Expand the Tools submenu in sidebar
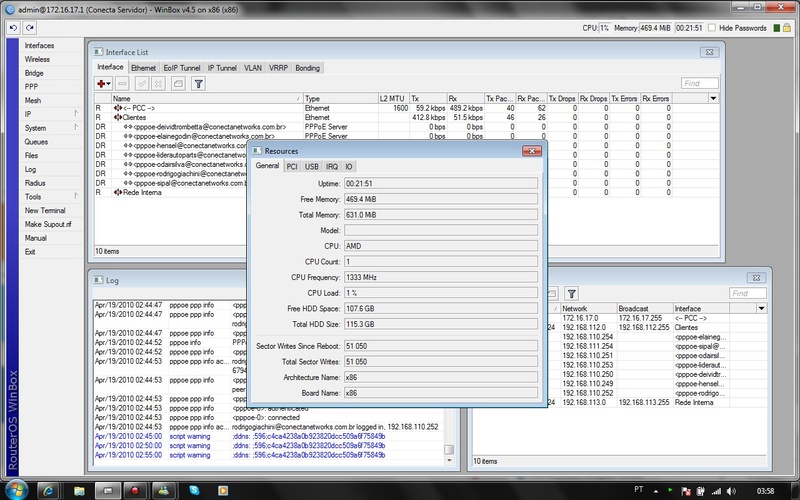800x500 pixels. point(76,196)
